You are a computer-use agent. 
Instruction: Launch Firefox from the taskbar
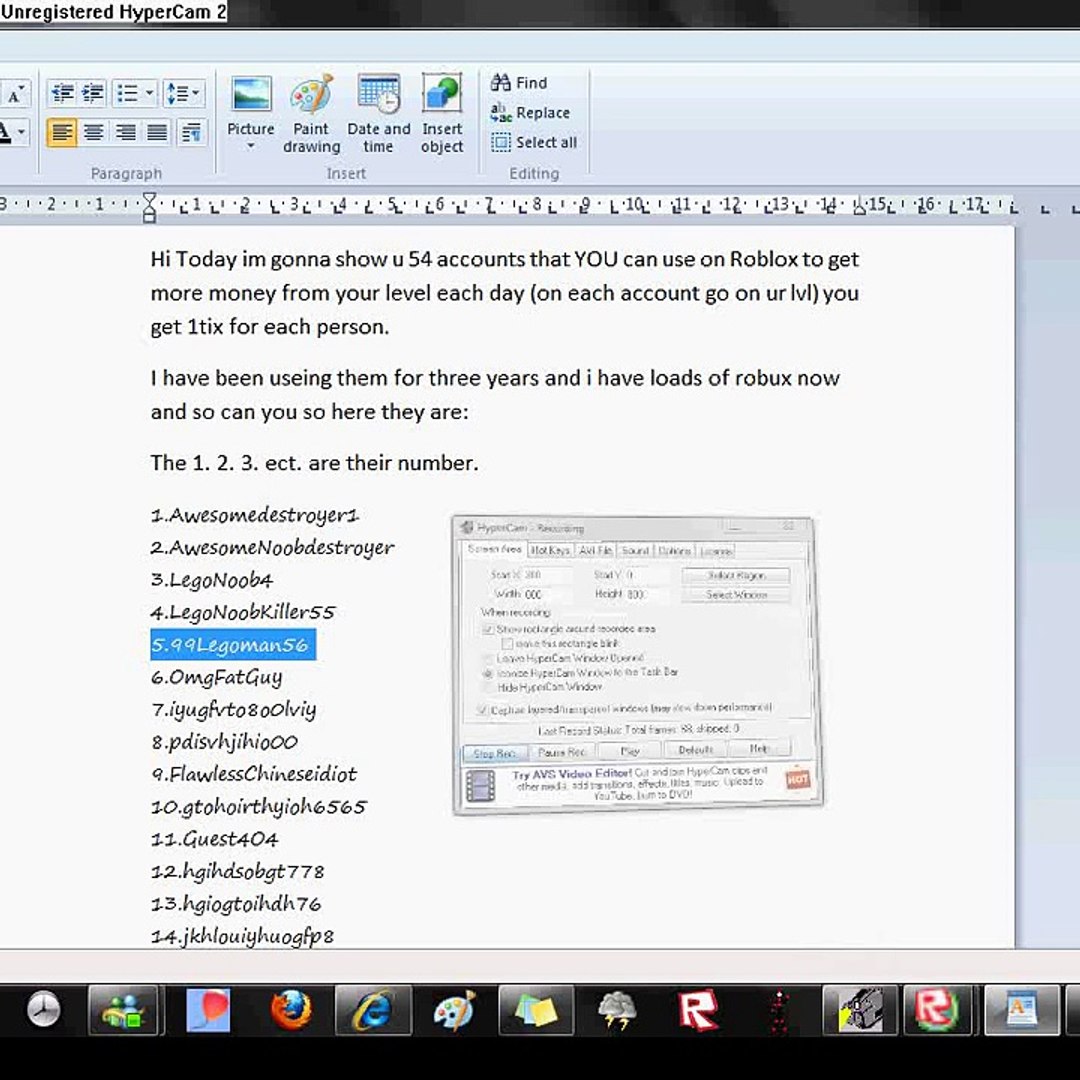pyautogui.click(x=291, y=1010)
